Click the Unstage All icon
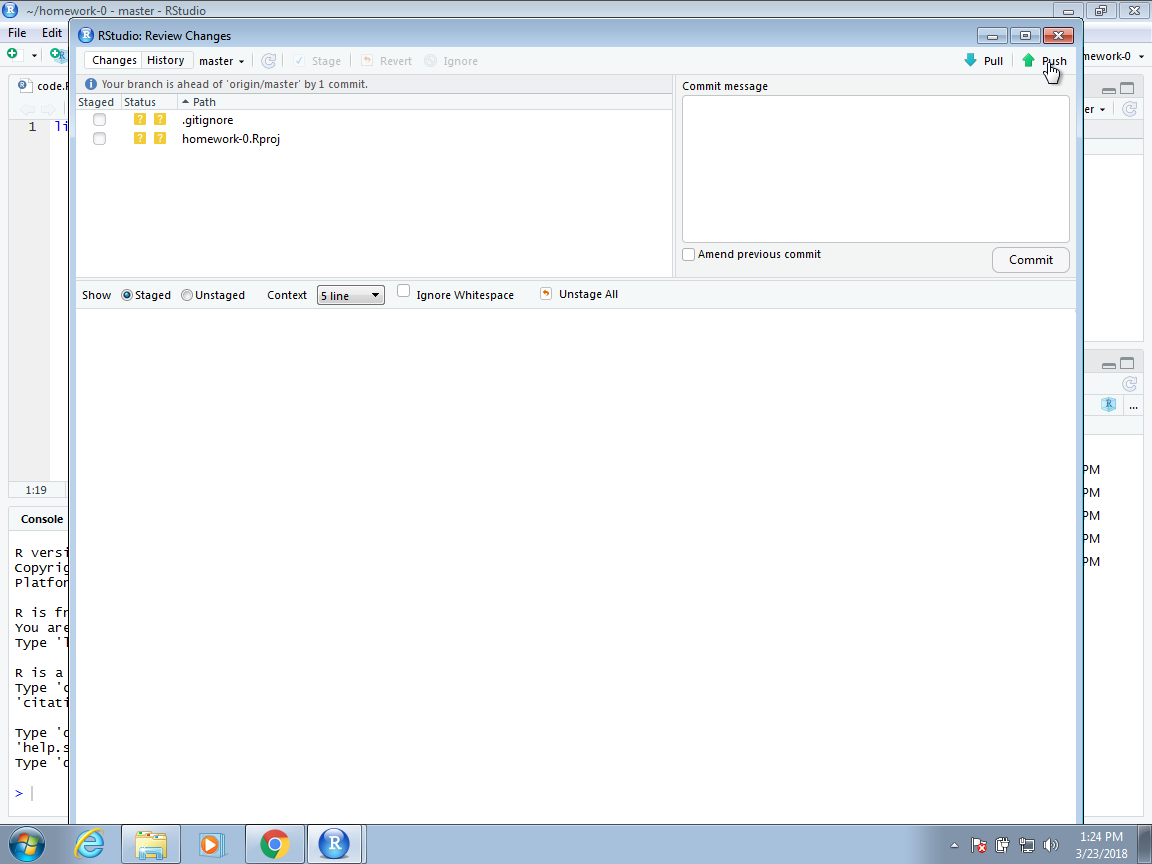This screenshot has height=864, width=1152. (x=546, y=294)
